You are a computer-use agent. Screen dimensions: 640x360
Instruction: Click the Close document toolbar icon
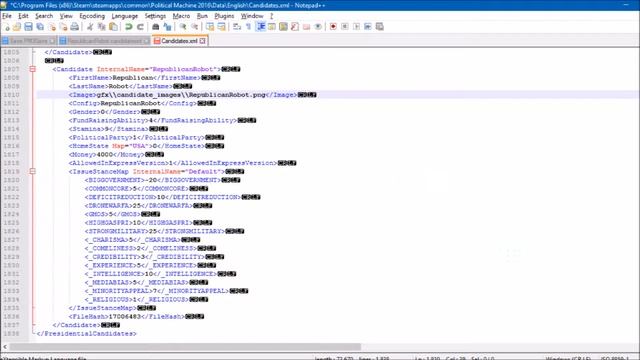pos(52,27)
